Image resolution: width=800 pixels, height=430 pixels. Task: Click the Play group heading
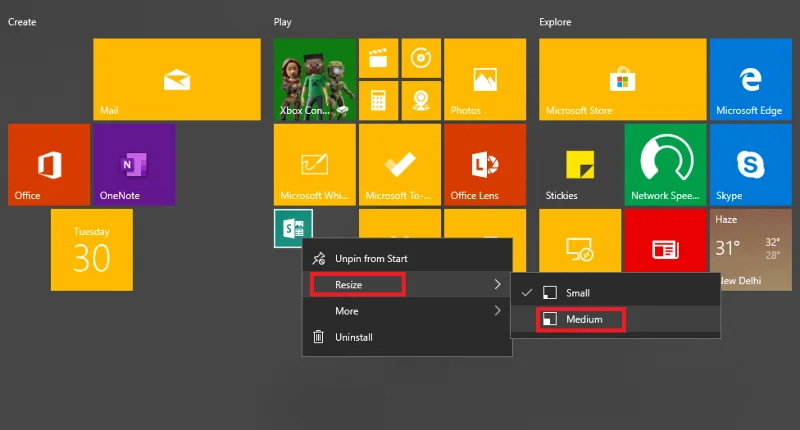pos(283,22)
